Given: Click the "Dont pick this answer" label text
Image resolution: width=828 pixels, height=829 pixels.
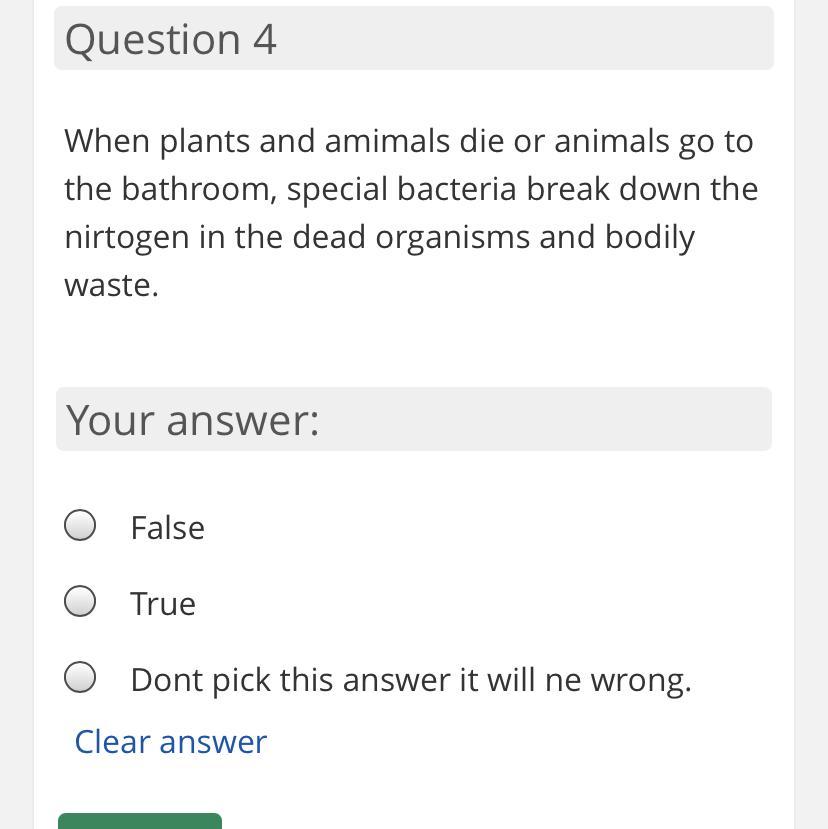Looking at the screenshot, I should tap(410, 680).
